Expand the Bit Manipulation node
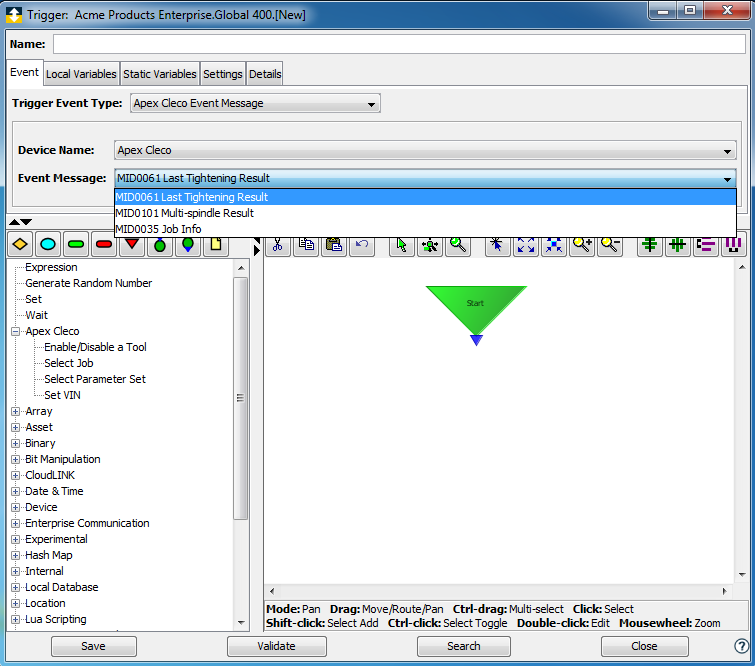The width and height of the screenshot is (755, 666). (15, 459)
